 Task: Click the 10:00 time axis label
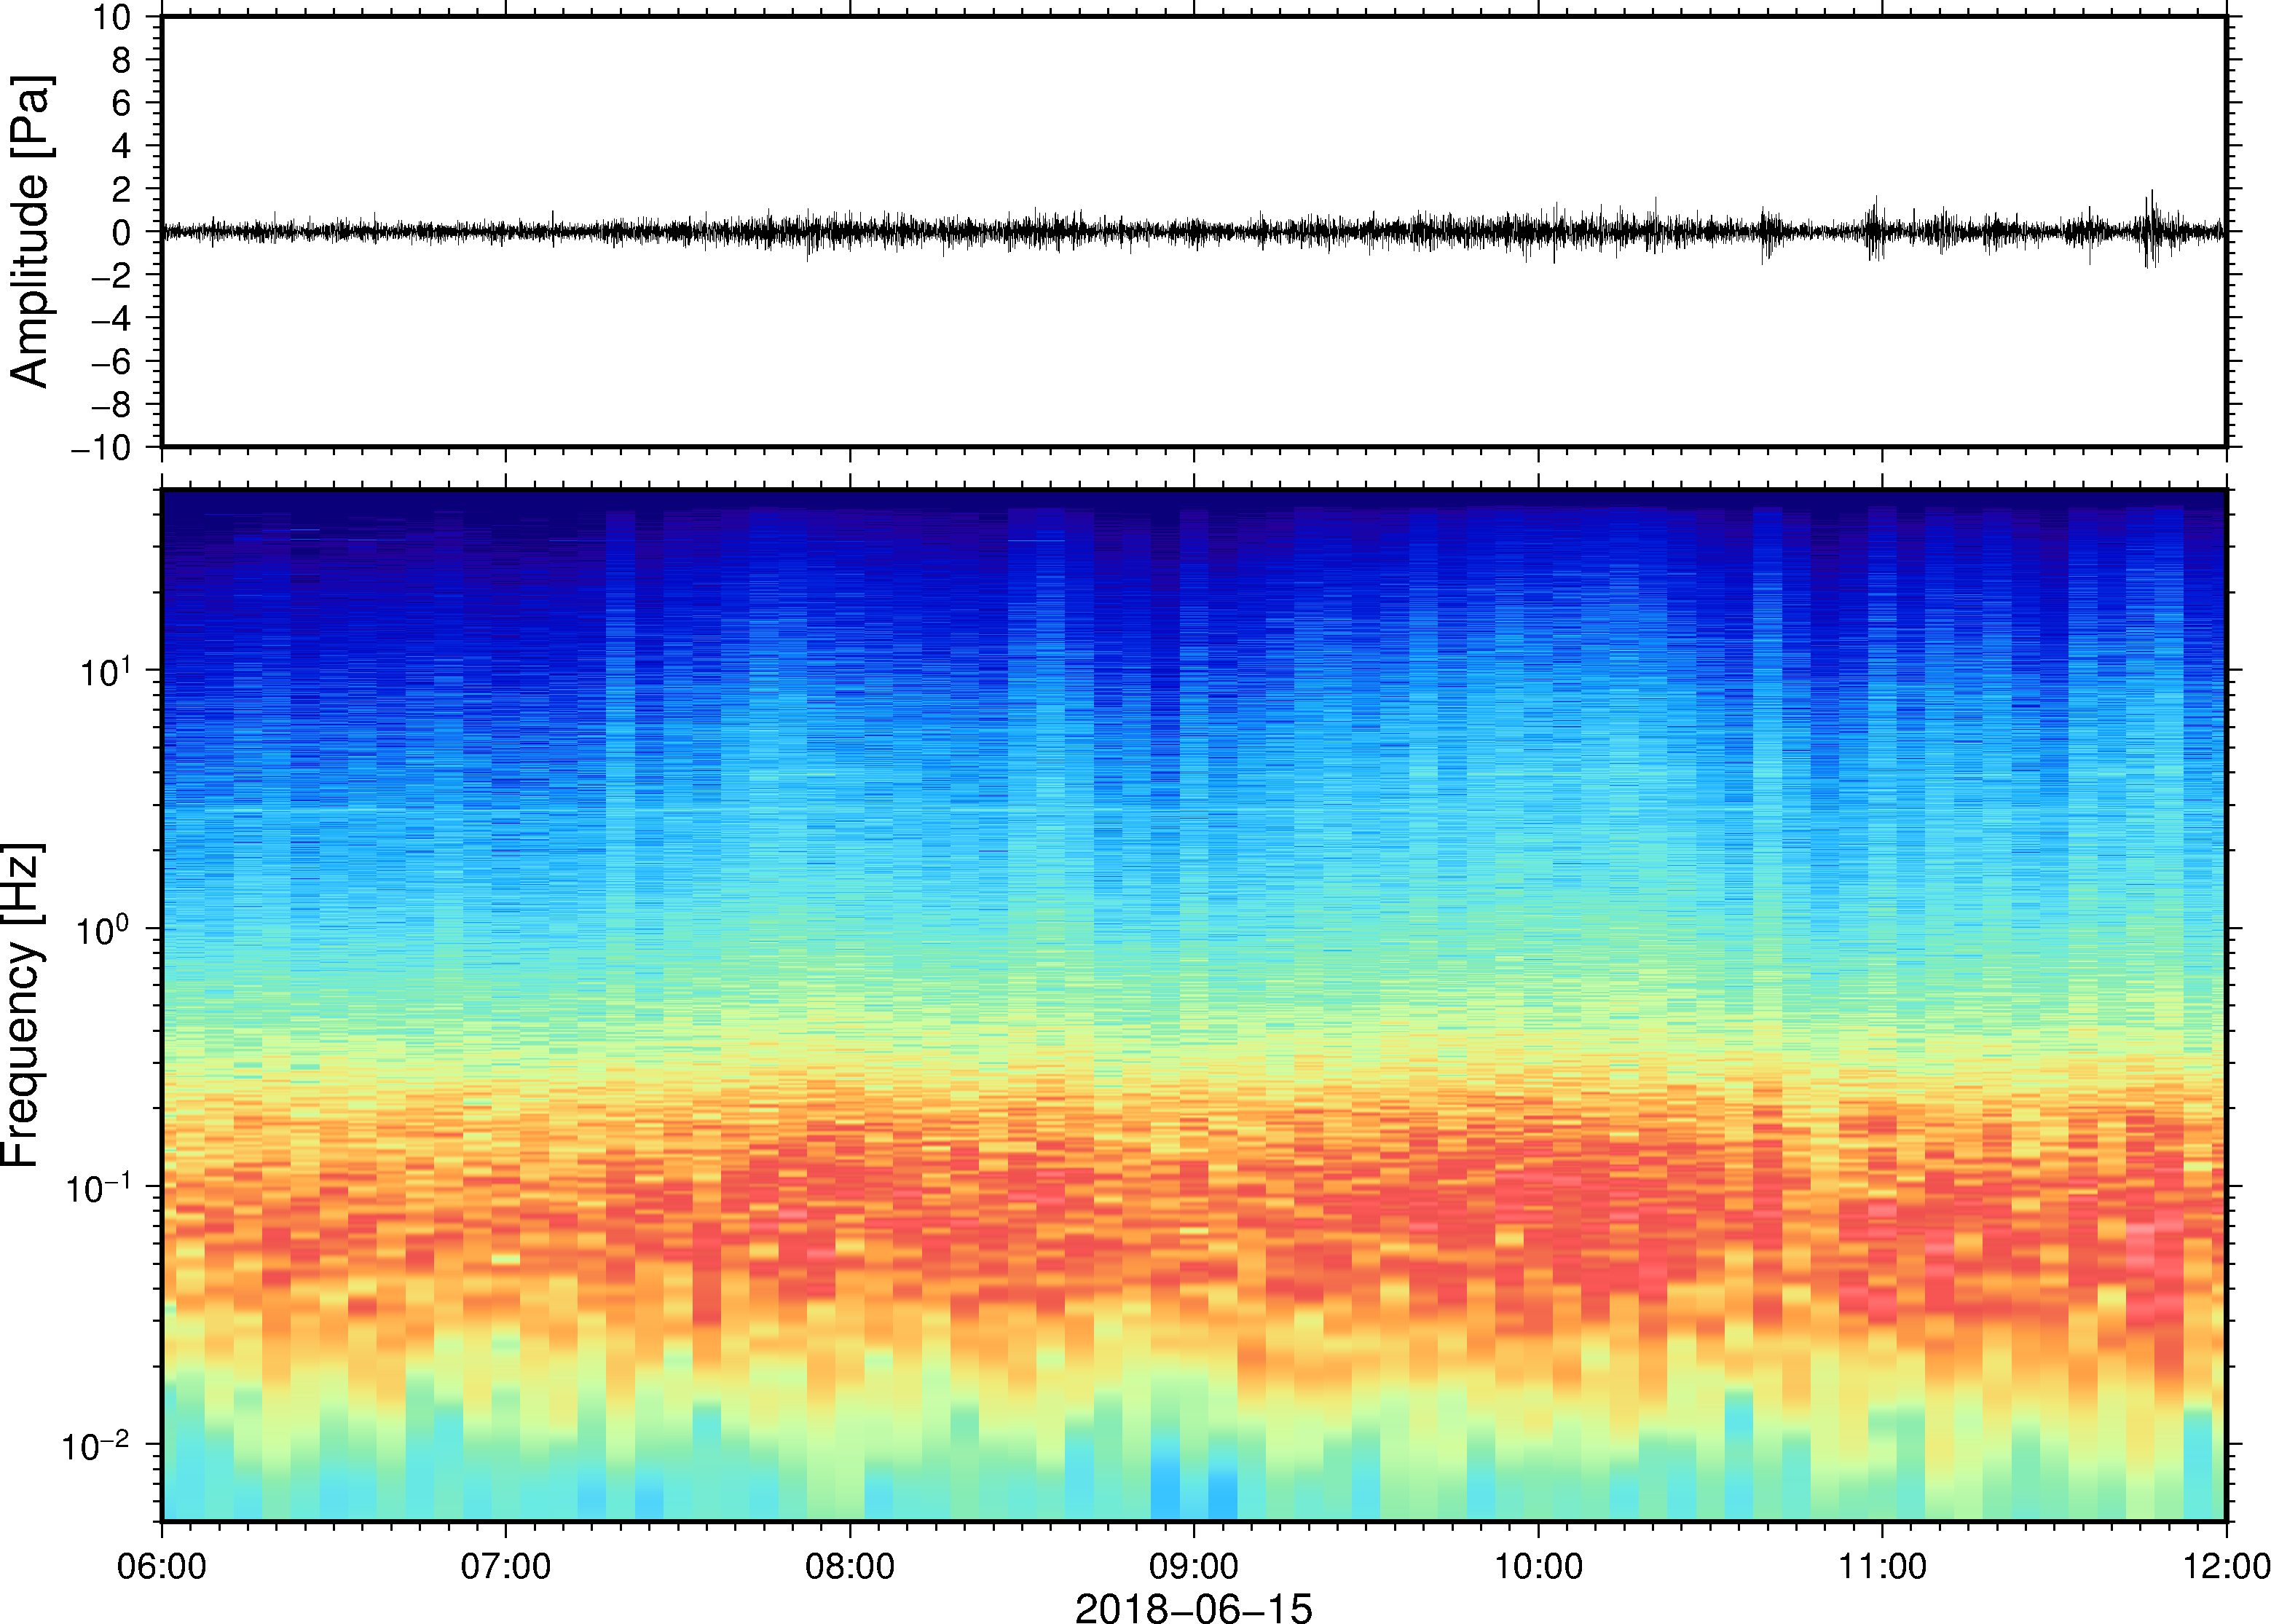coord(1538,1566)
